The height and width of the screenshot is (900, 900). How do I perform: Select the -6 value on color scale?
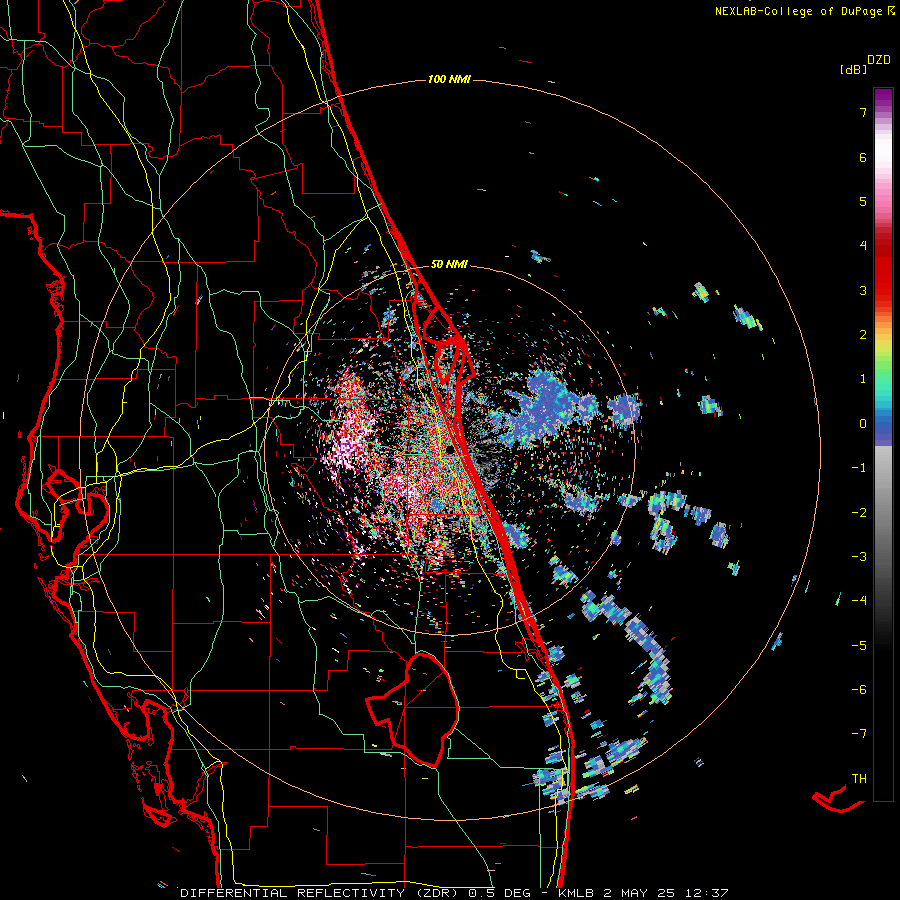[859, 690]
